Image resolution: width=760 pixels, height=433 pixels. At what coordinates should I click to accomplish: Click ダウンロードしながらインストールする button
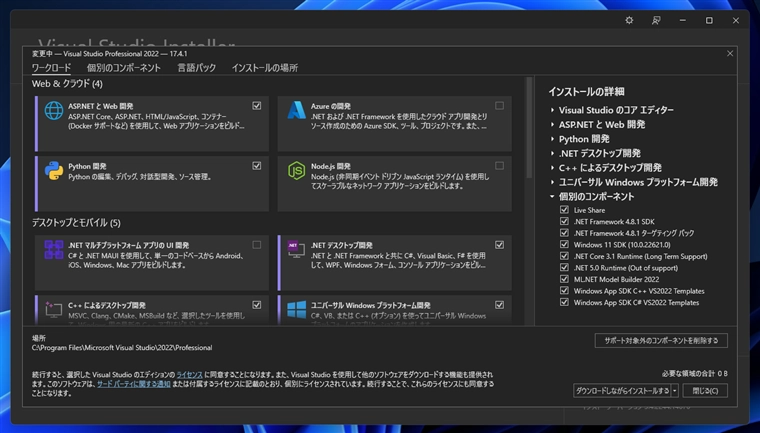(622, 391)
